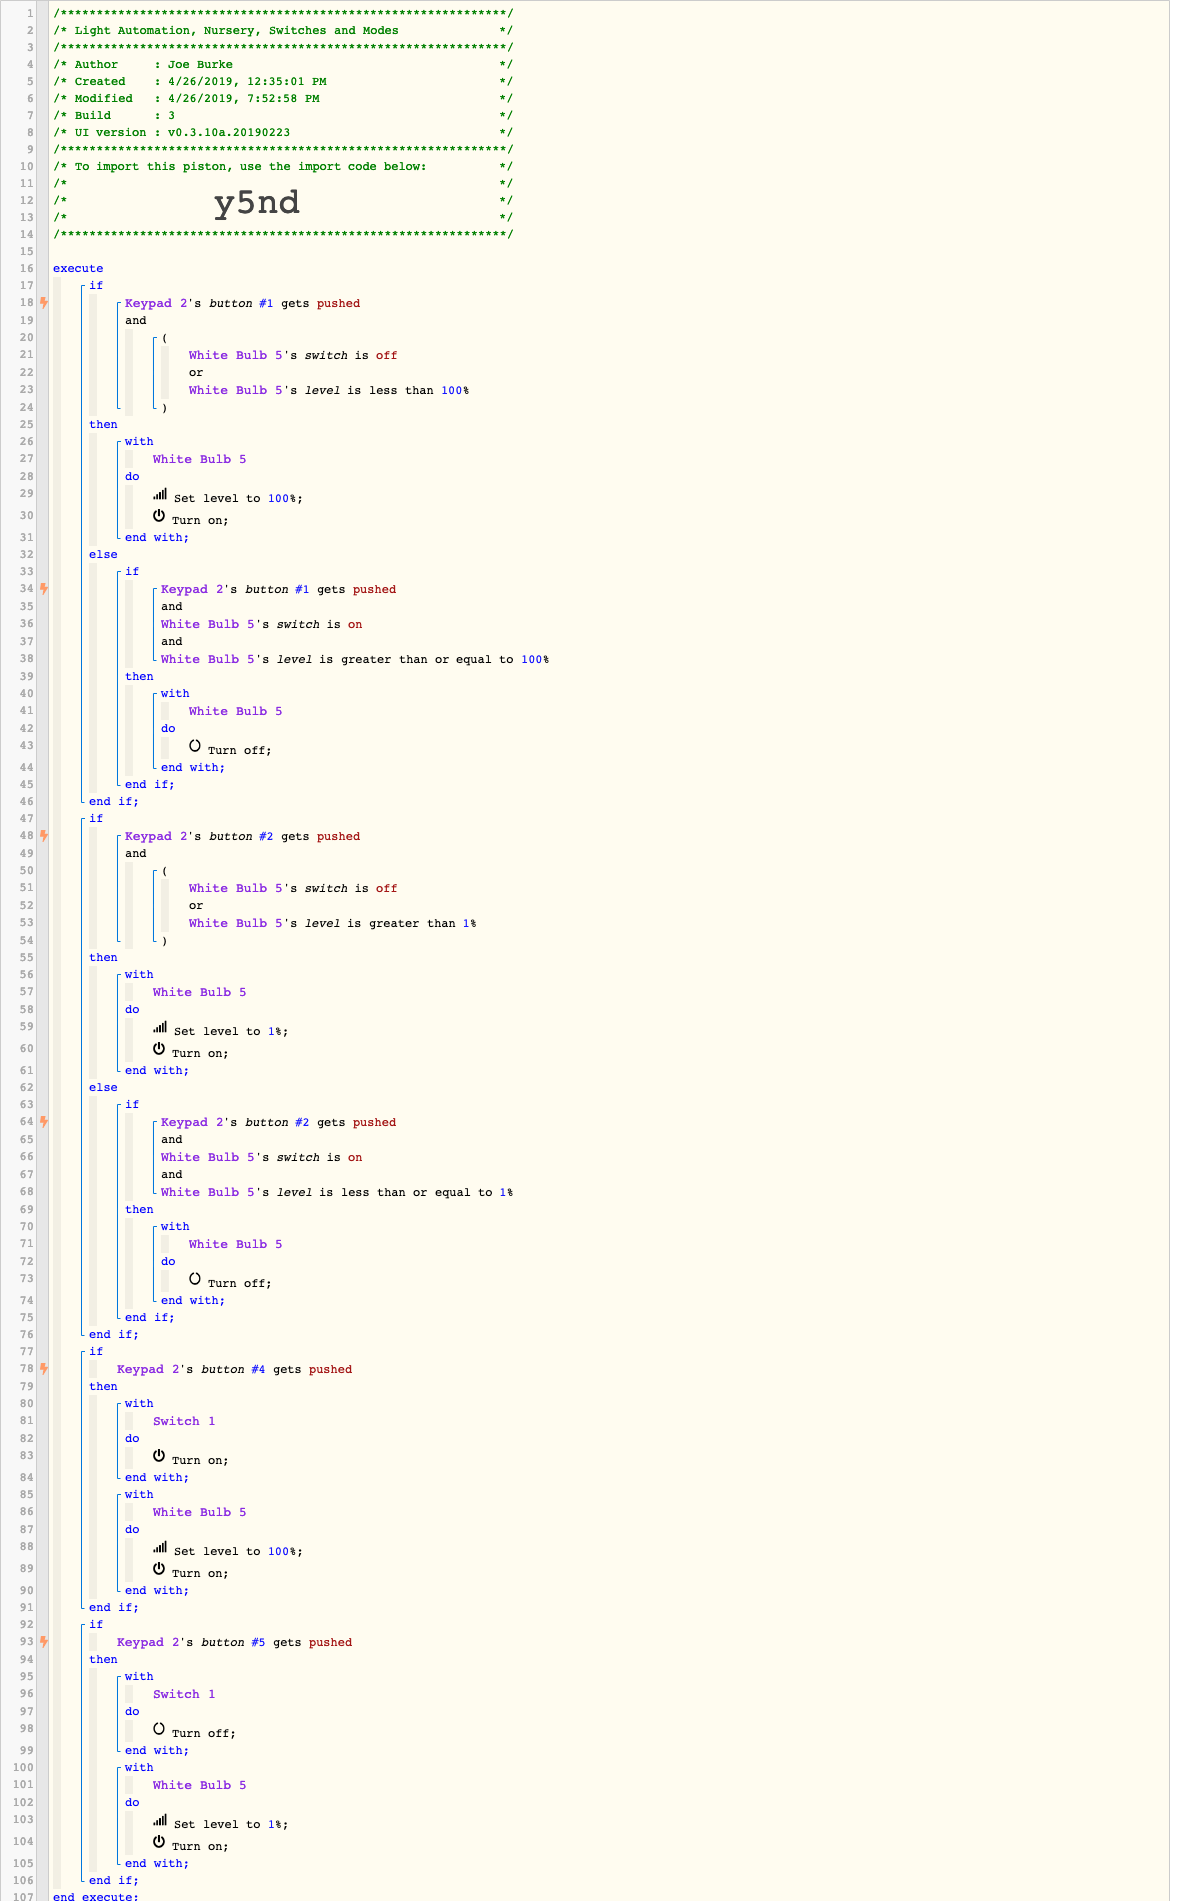This screenshot has height=1901, width=1178.
Task: Click 'White Bulb 5' device on line 71
Action: point(235,1244)
